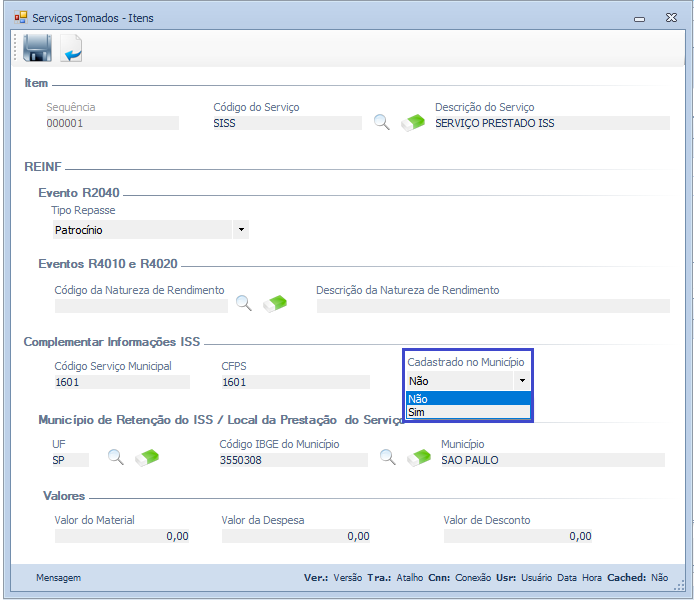Click the Valor da Despesa field

(295, 536)
